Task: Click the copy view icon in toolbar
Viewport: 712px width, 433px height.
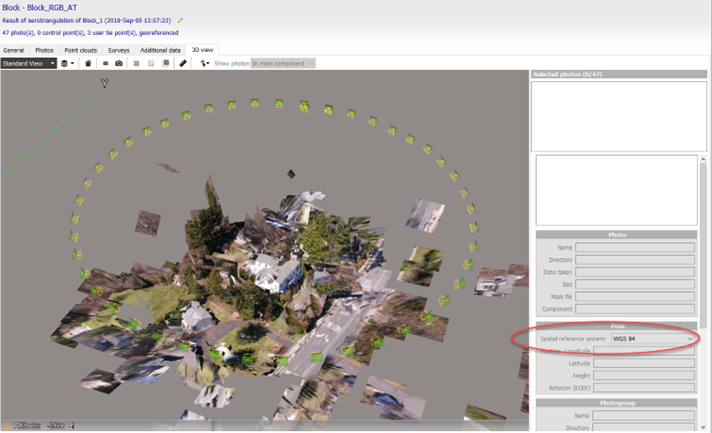Action: click(166, 63)
